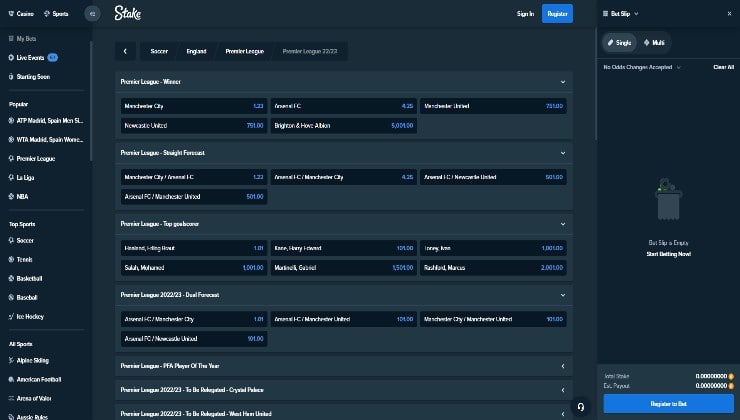Expand To Be Relegated - Crystal Palace section
The image size is (740, 420).
point(344,390)
